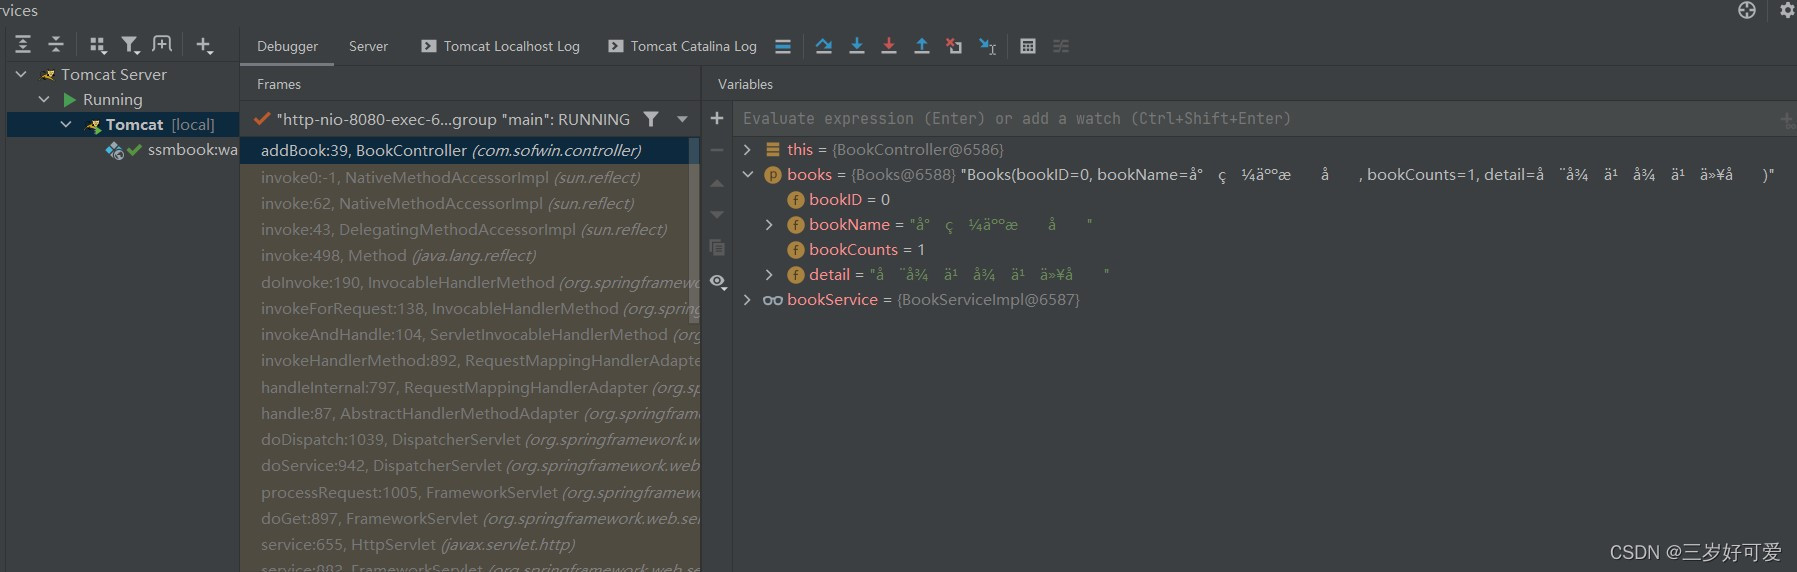
Task: Click the Force Step Into red icon
Action: tap(889, 46)
